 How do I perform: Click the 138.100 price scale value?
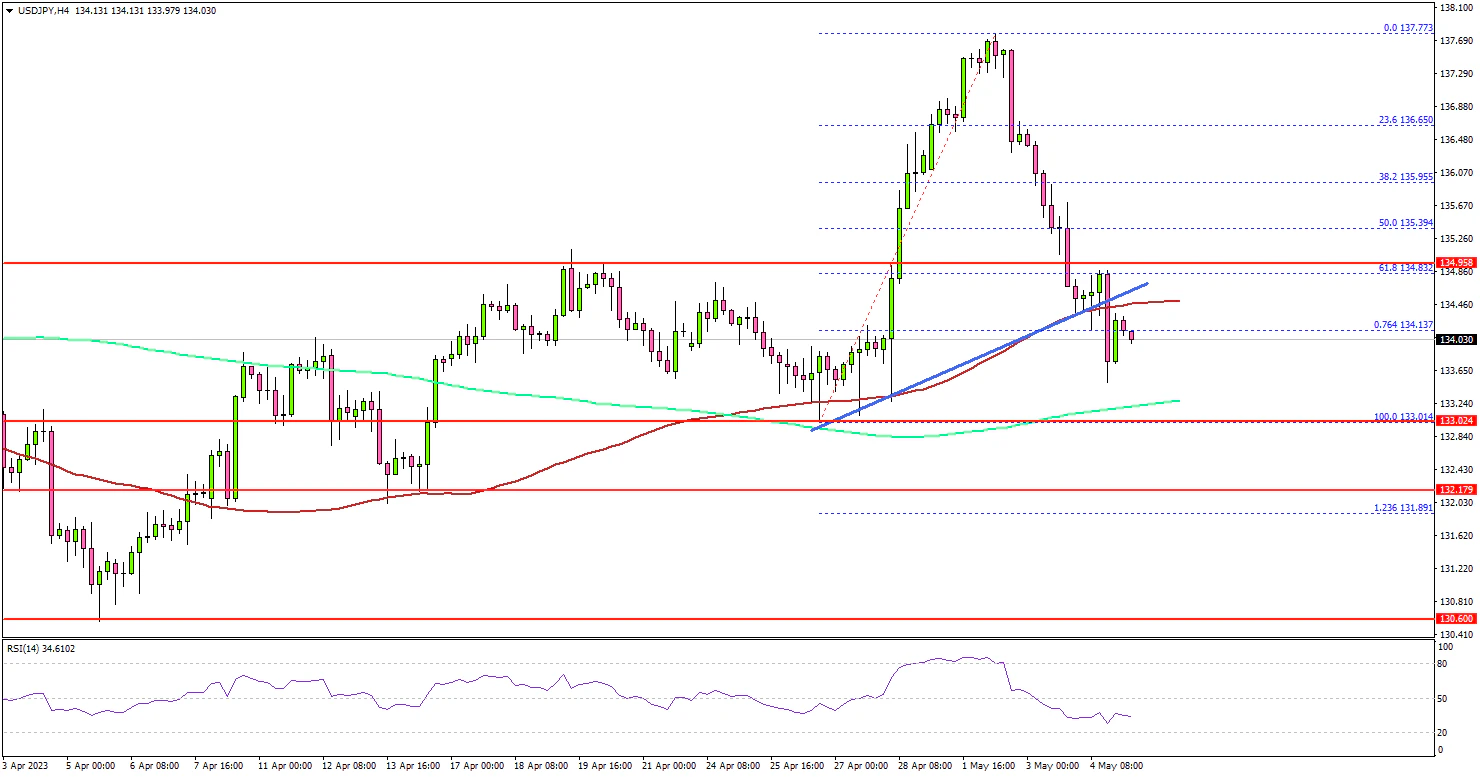coord(1456,7)
